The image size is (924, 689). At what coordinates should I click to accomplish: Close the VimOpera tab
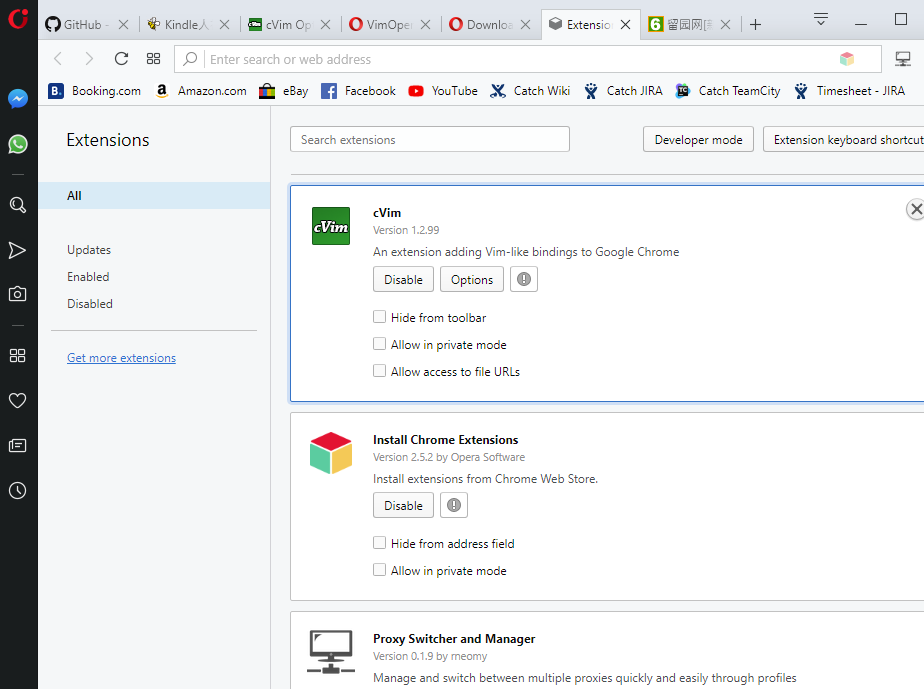(425, 24)
